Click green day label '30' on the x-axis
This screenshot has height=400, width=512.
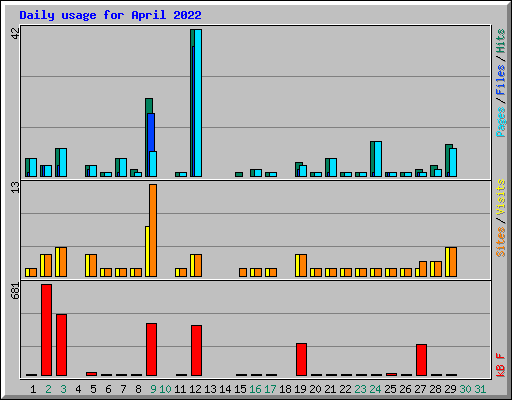(x=465, y=389)
